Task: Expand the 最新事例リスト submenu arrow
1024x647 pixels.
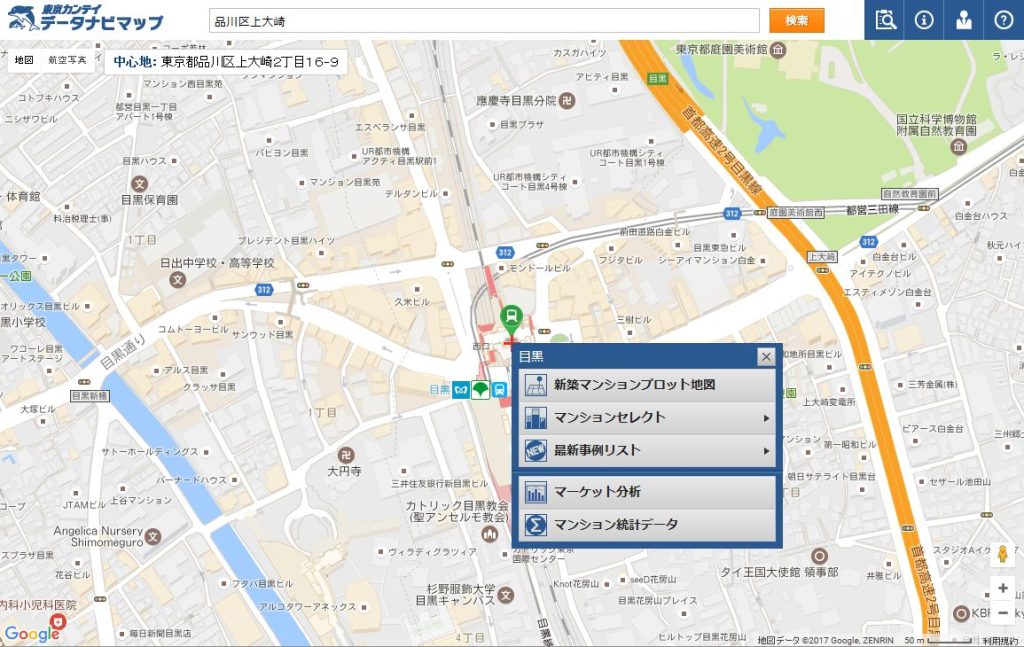Action: coord(766,451)
